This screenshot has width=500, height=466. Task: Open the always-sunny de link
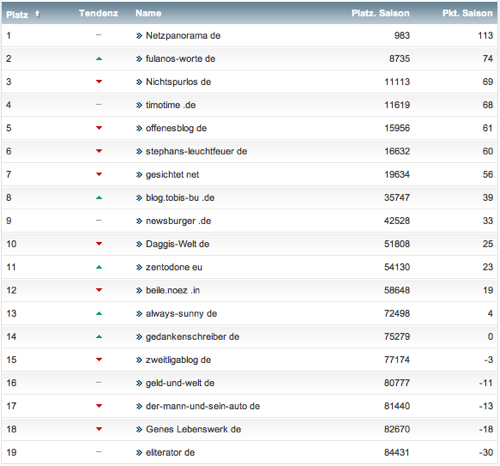[181, 313]
